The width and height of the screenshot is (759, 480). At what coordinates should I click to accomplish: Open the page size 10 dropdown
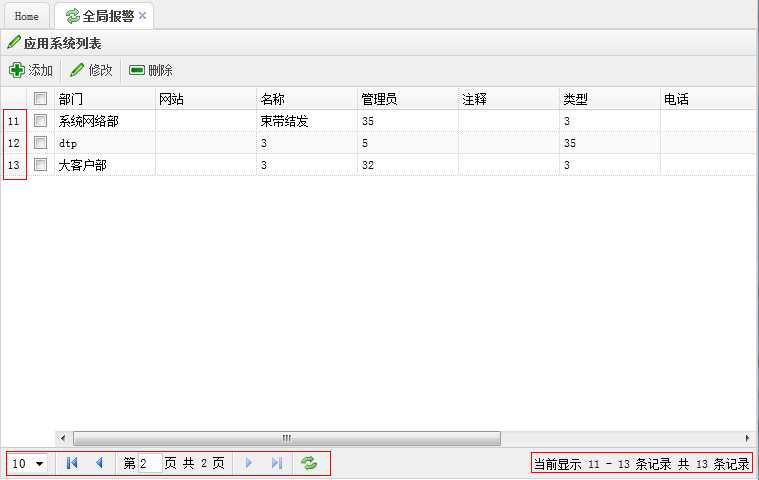(28, 464)
